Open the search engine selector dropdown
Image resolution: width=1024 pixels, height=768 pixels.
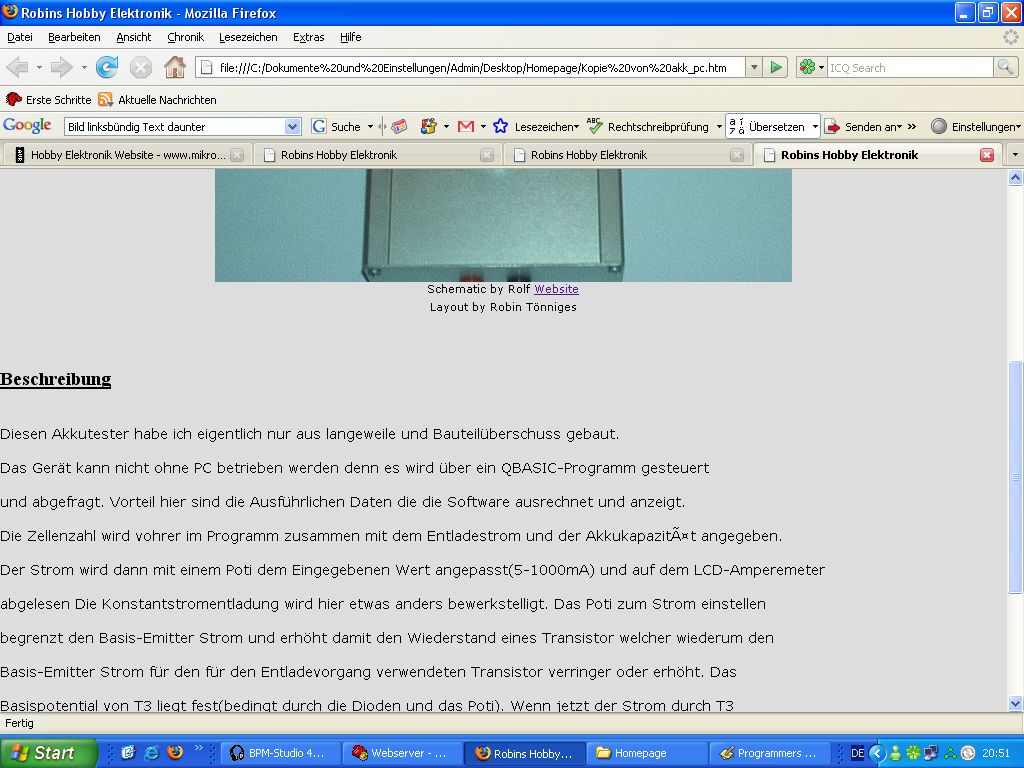pos(821,67)
